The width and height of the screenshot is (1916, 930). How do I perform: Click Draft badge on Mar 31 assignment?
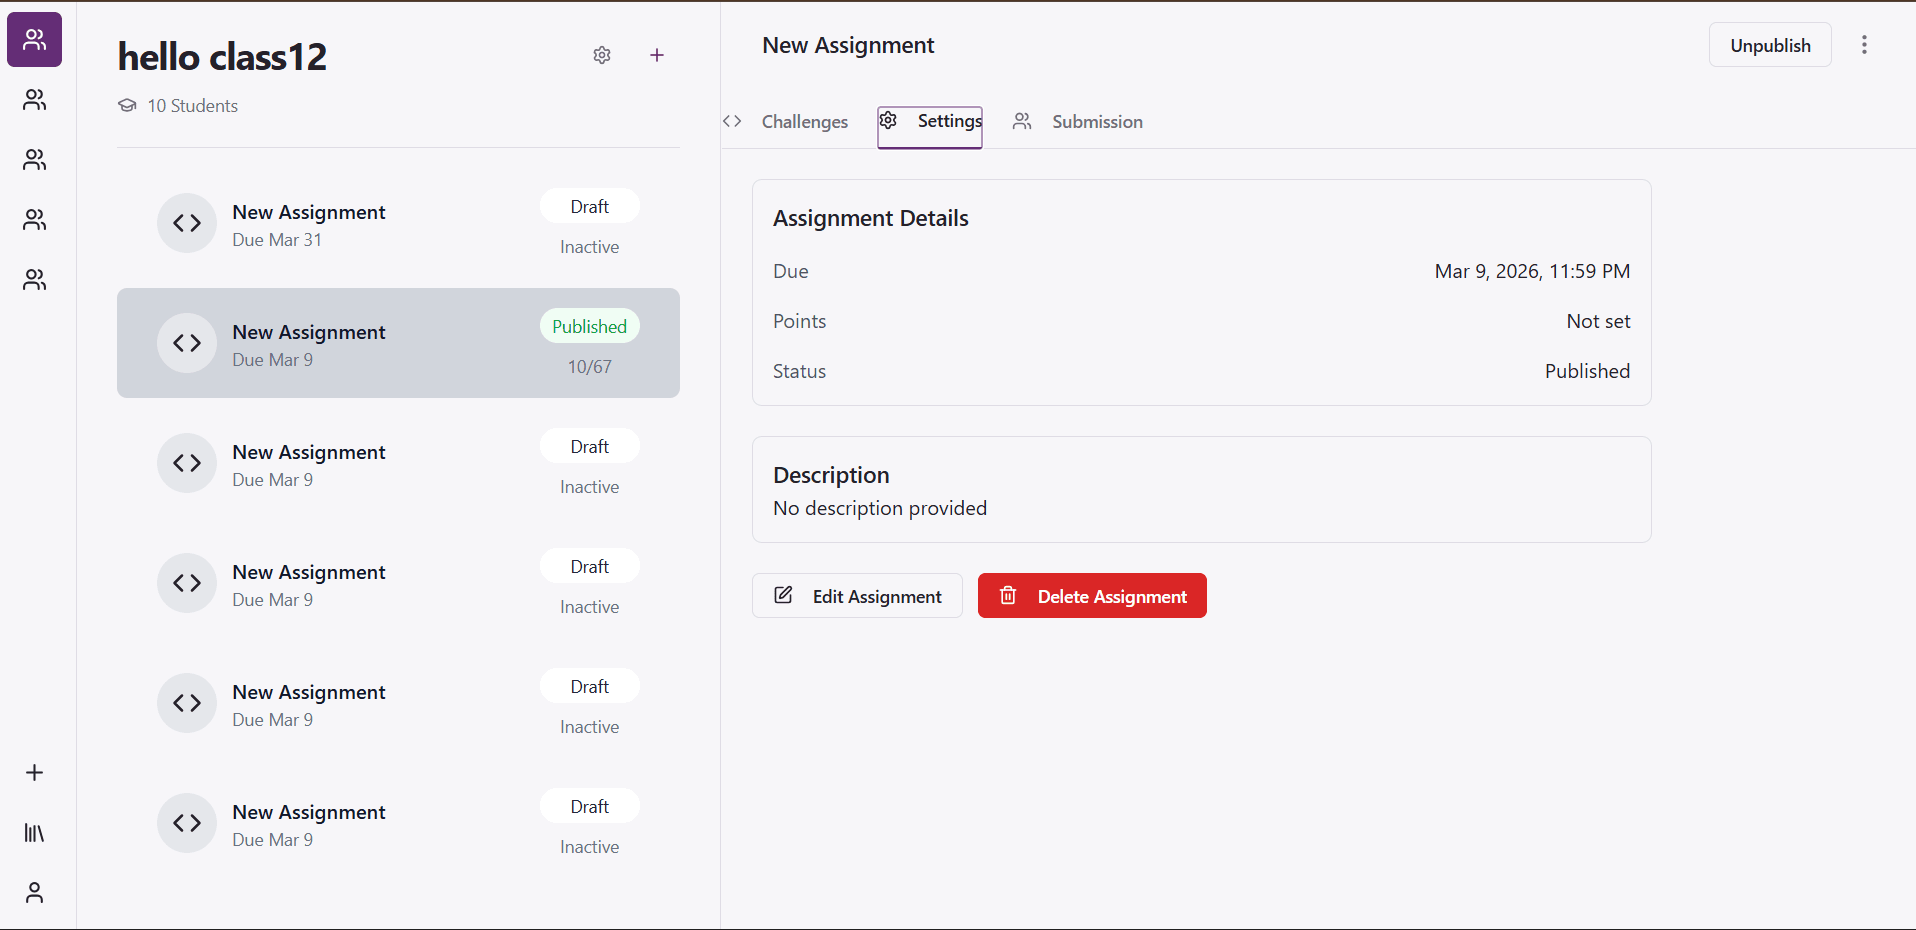click(589, 207)
